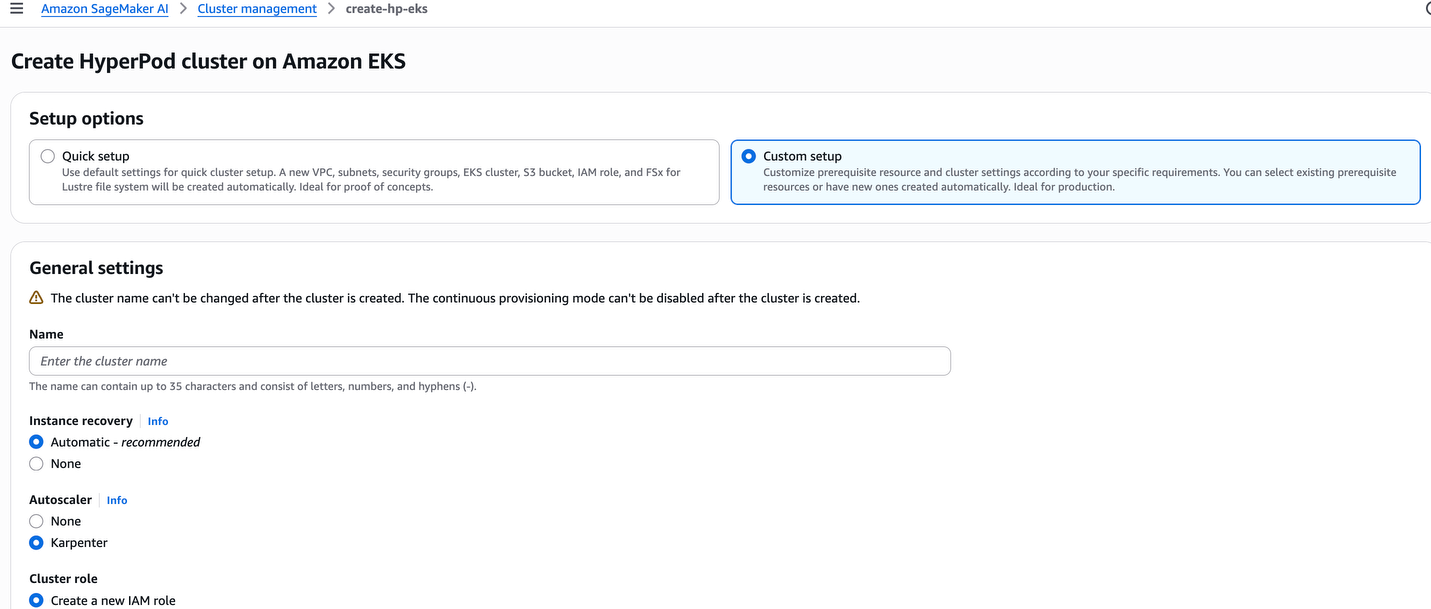Click the chevron before create-hp-eks breadcrumb
This screenshot has width=1431, height=609.
click(x=331, y=9)
